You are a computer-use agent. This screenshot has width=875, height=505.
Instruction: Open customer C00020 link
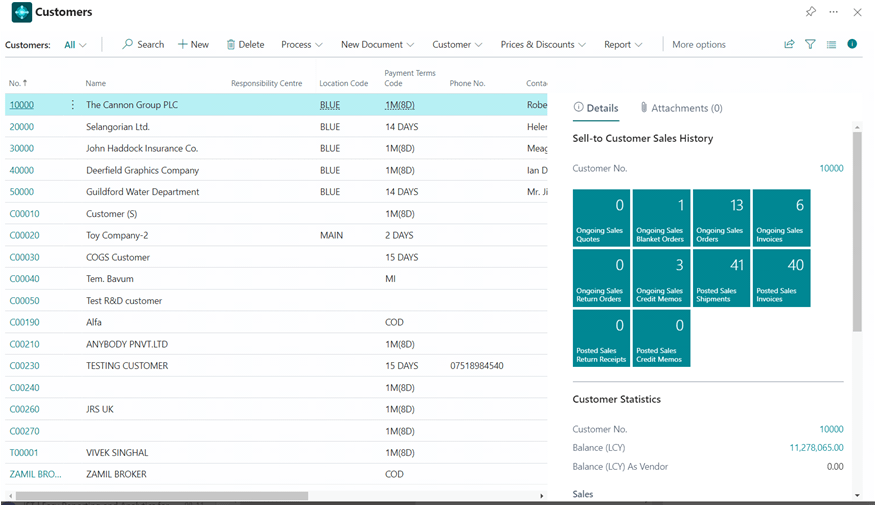tap(25, 235)
